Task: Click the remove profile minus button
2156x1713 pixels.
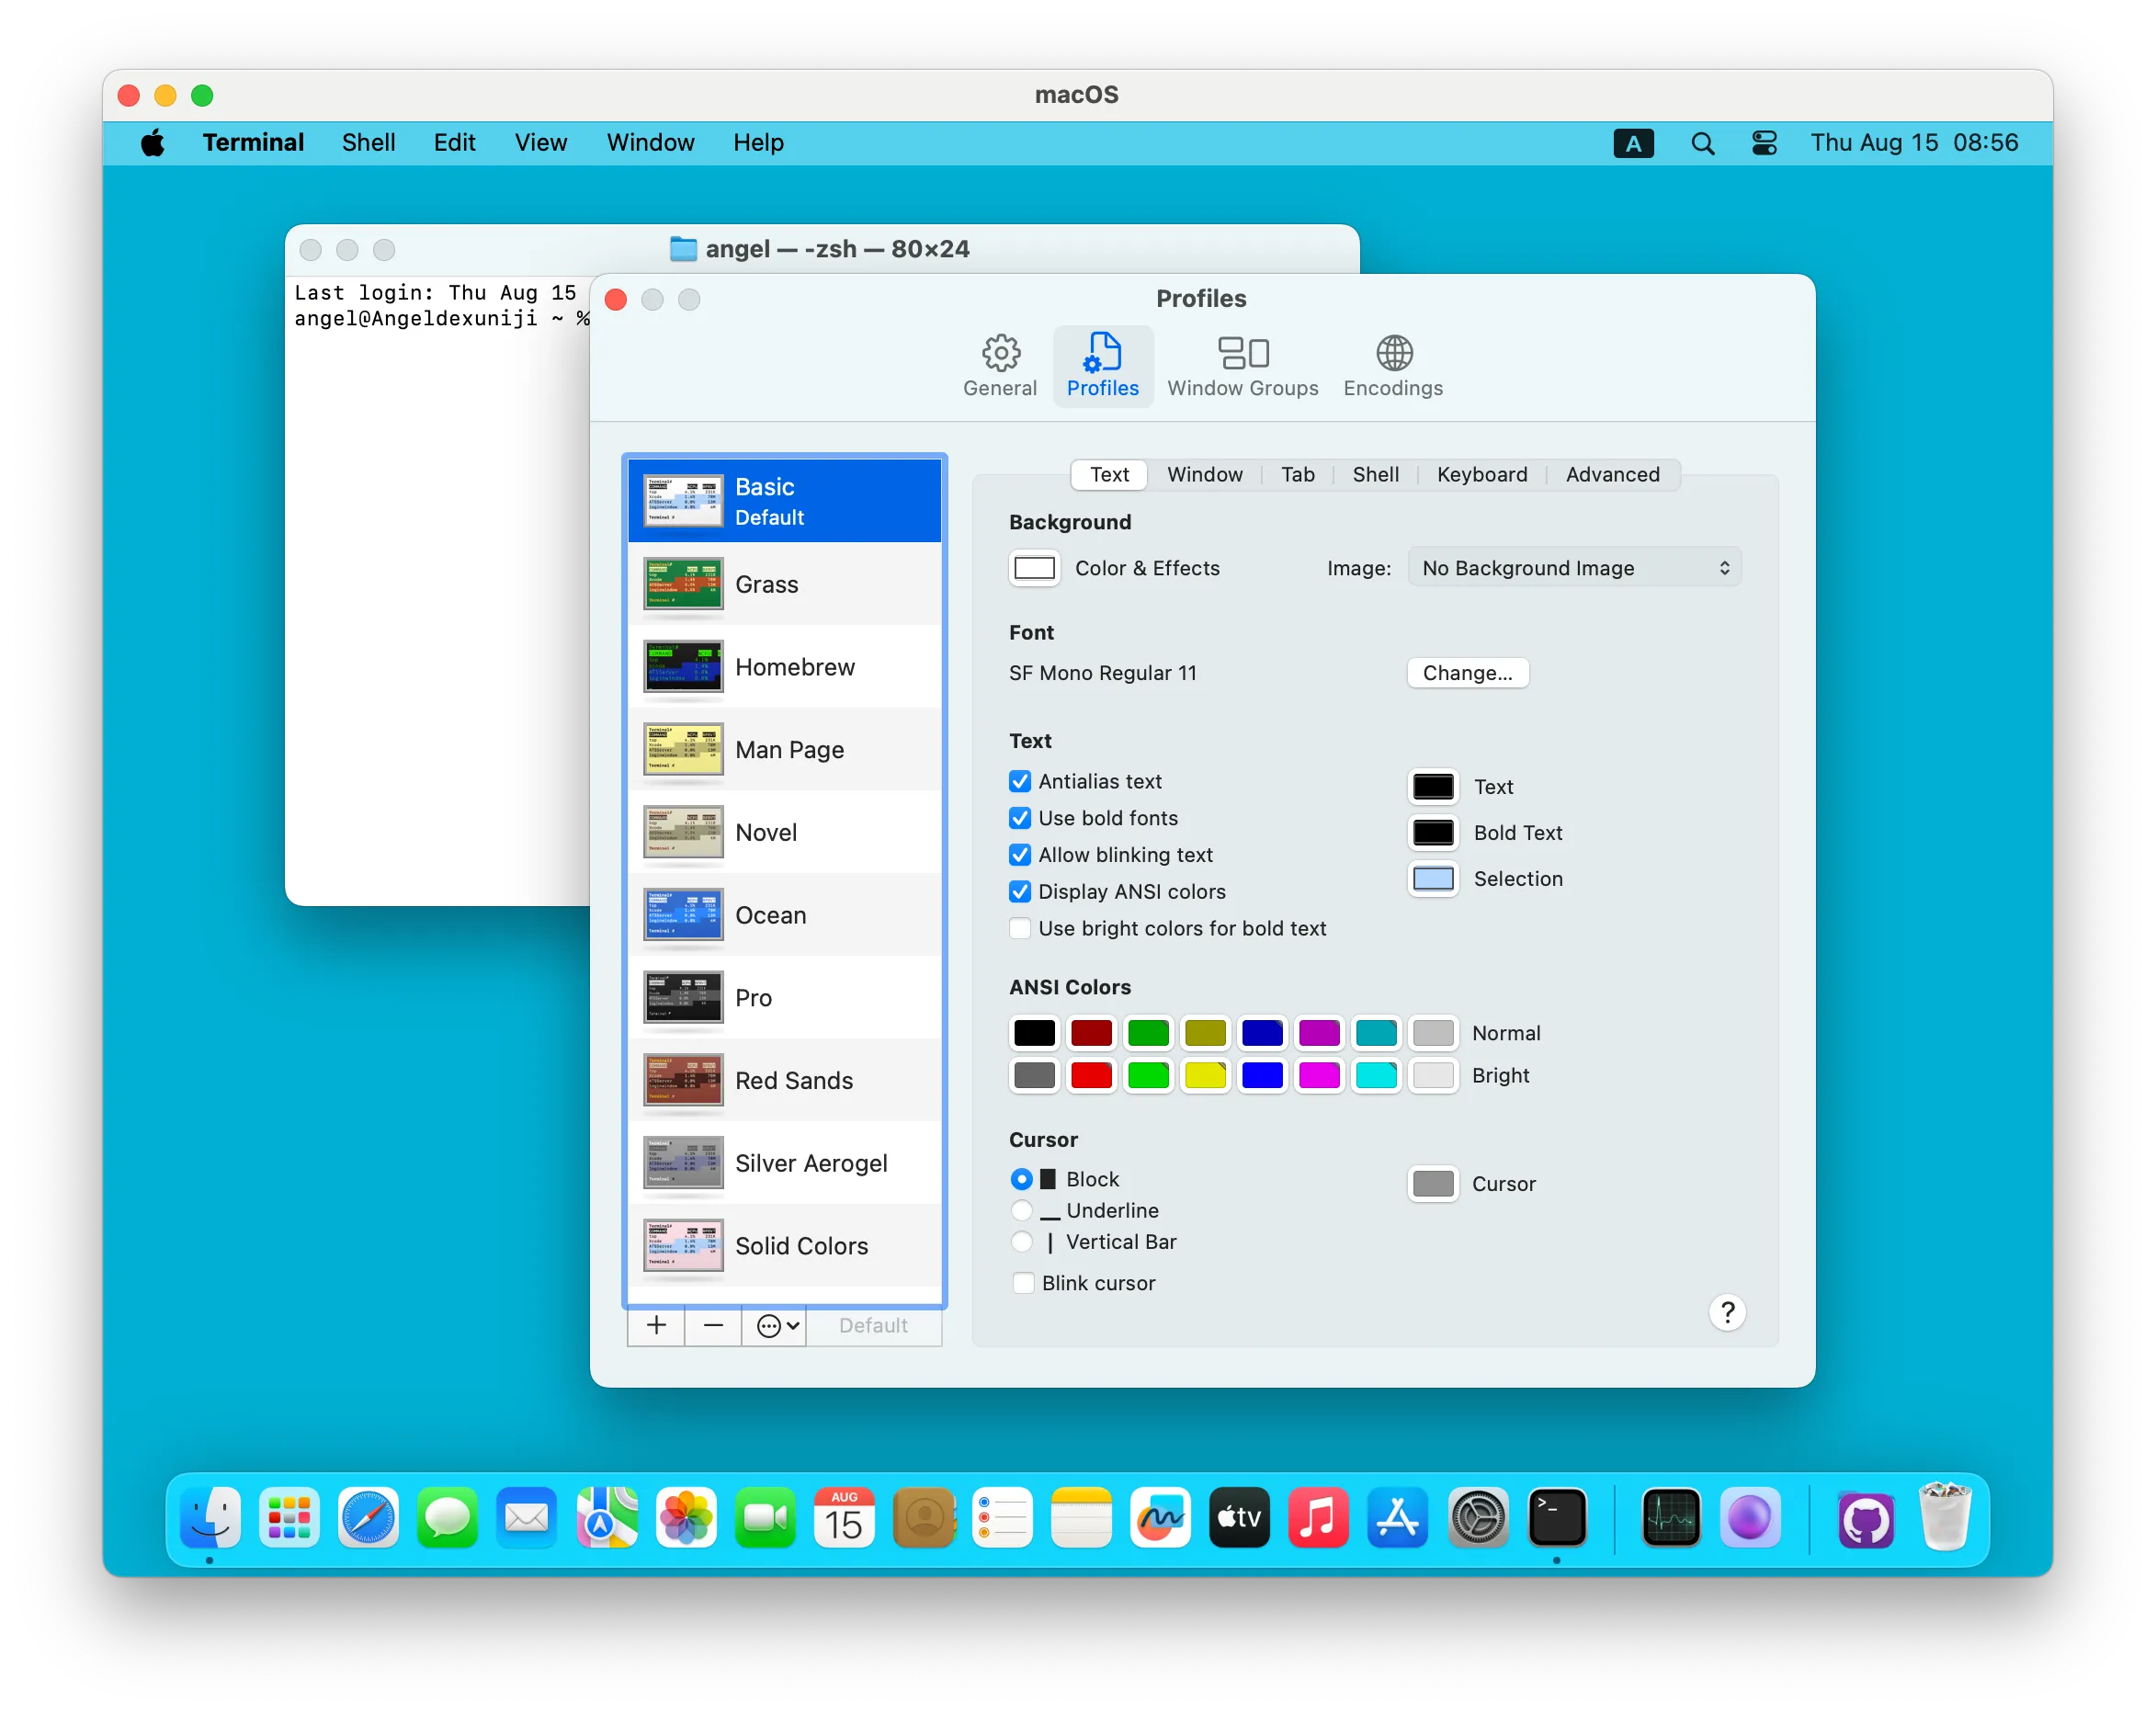Action: click(713, 1325)
